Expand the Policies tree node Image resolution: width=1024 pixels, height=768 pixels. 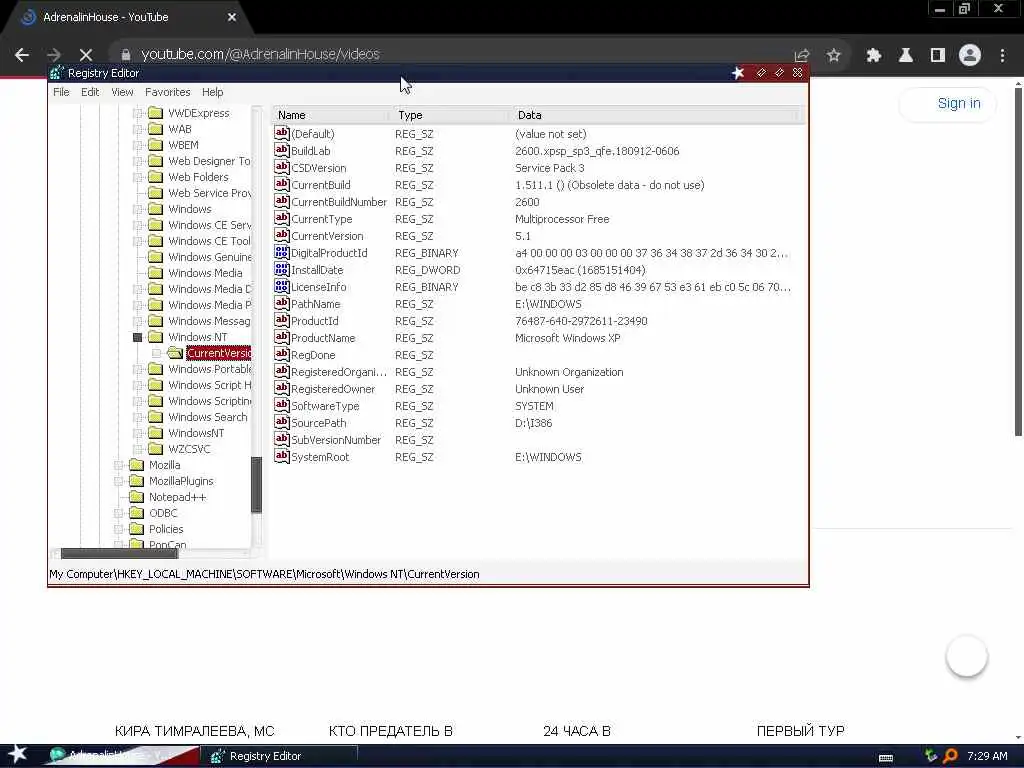tap(118, 529)
